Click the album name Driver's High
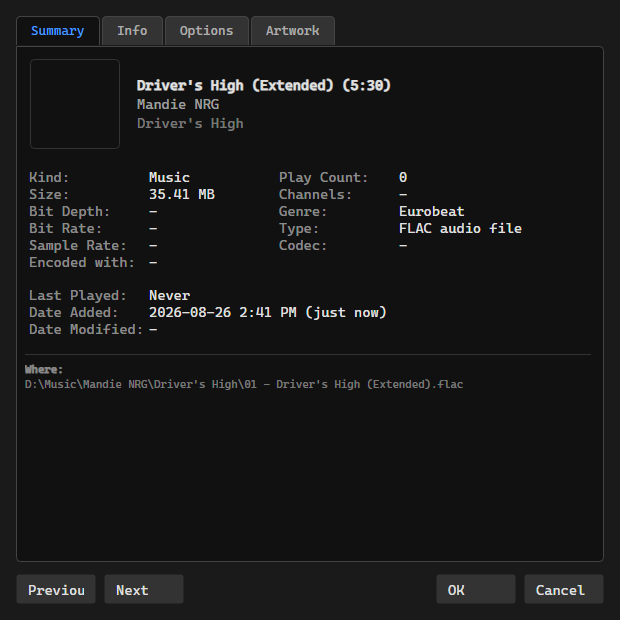Viewport: 620px width, 620px height. pos(190,123)
